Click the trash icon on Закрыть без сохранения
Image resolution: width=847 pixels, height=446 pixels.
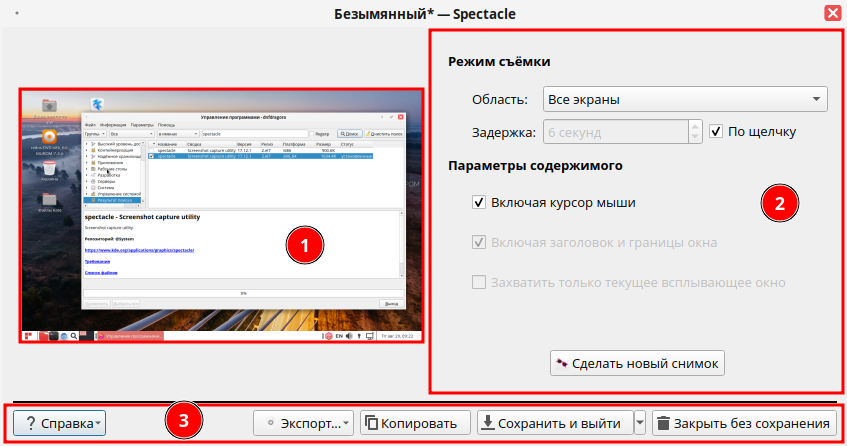[x=662, y=423]
